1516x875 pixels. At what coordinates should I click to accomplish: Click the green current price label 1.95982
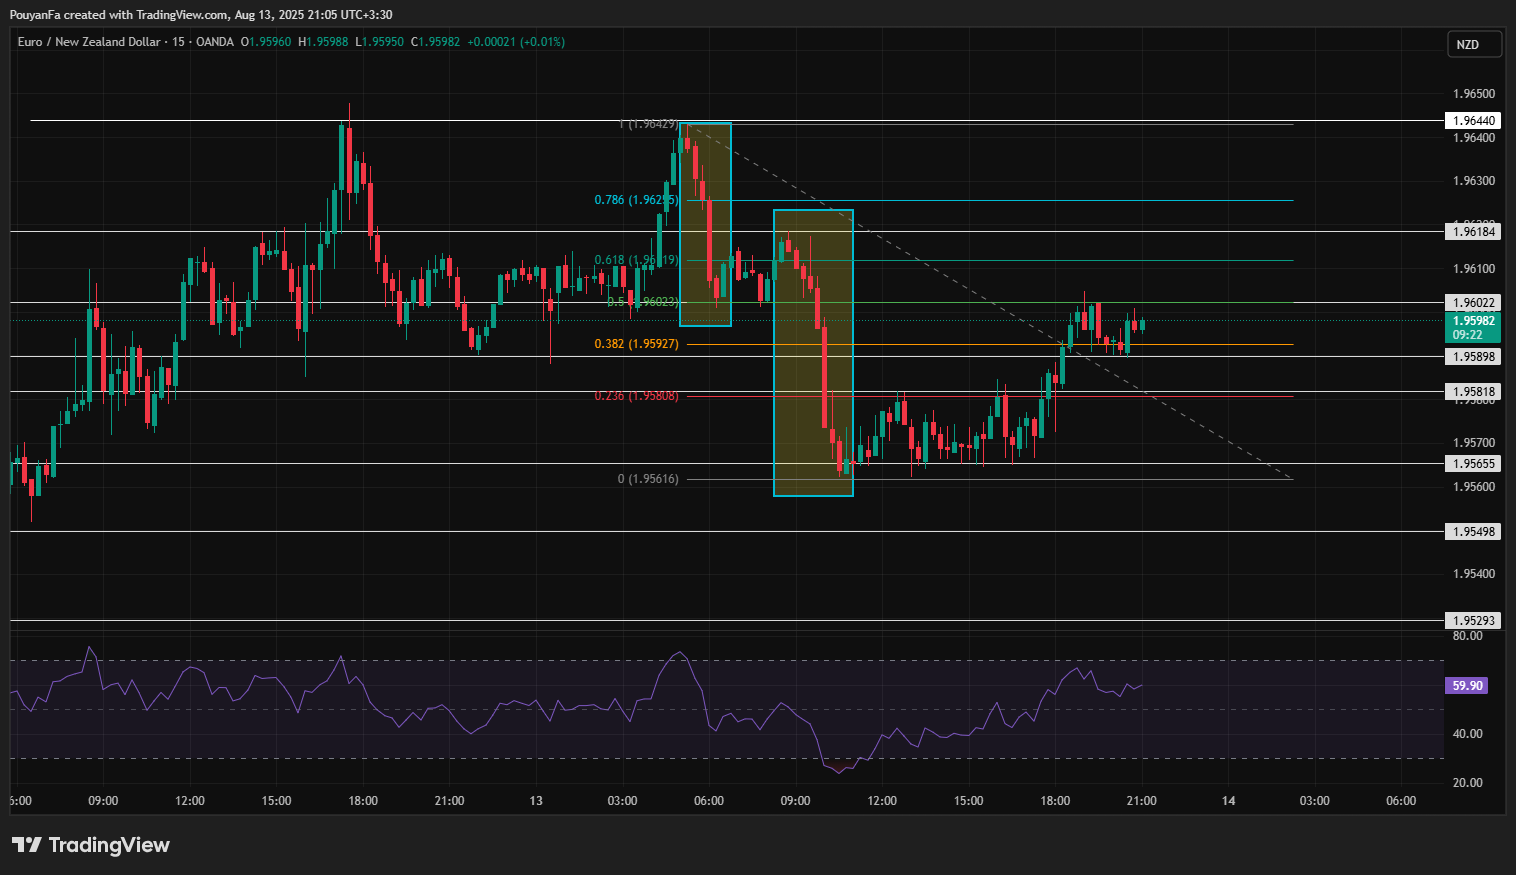click(x=1474, y=321)
